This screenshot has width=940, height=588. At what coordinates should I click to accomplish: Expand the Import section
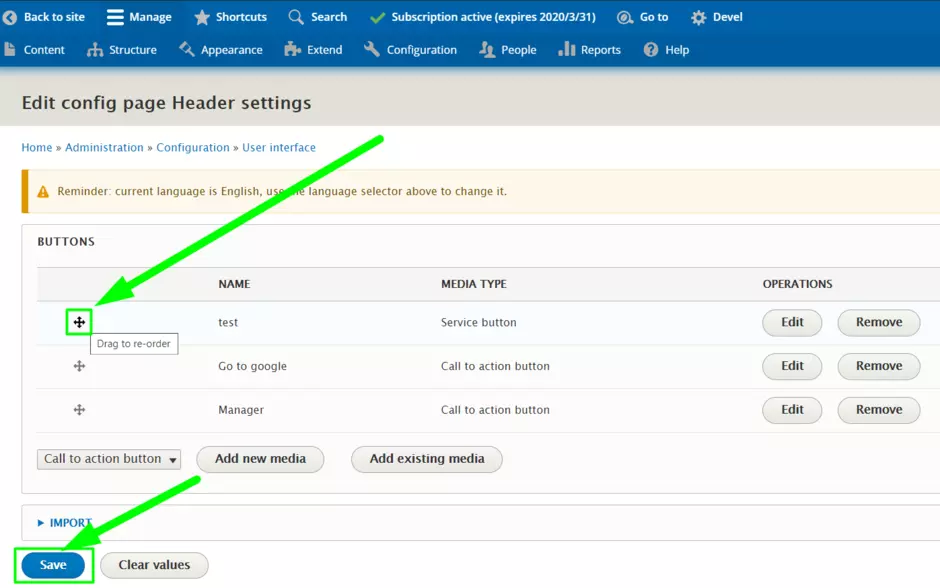point(64,523)
